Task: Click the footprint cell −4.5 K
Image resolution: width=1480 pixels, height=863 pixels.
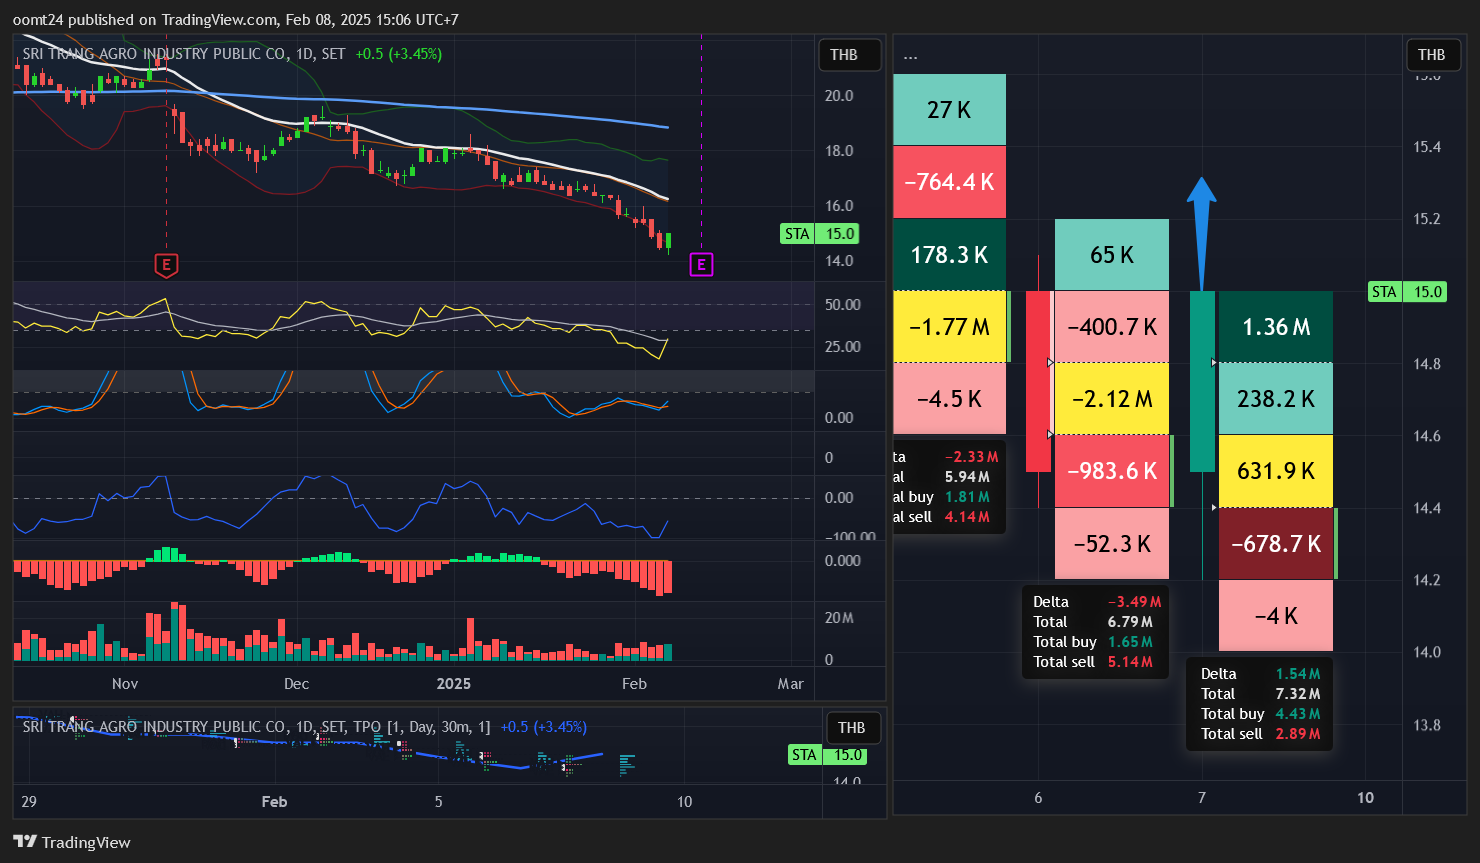Action: tap(949, 399)
